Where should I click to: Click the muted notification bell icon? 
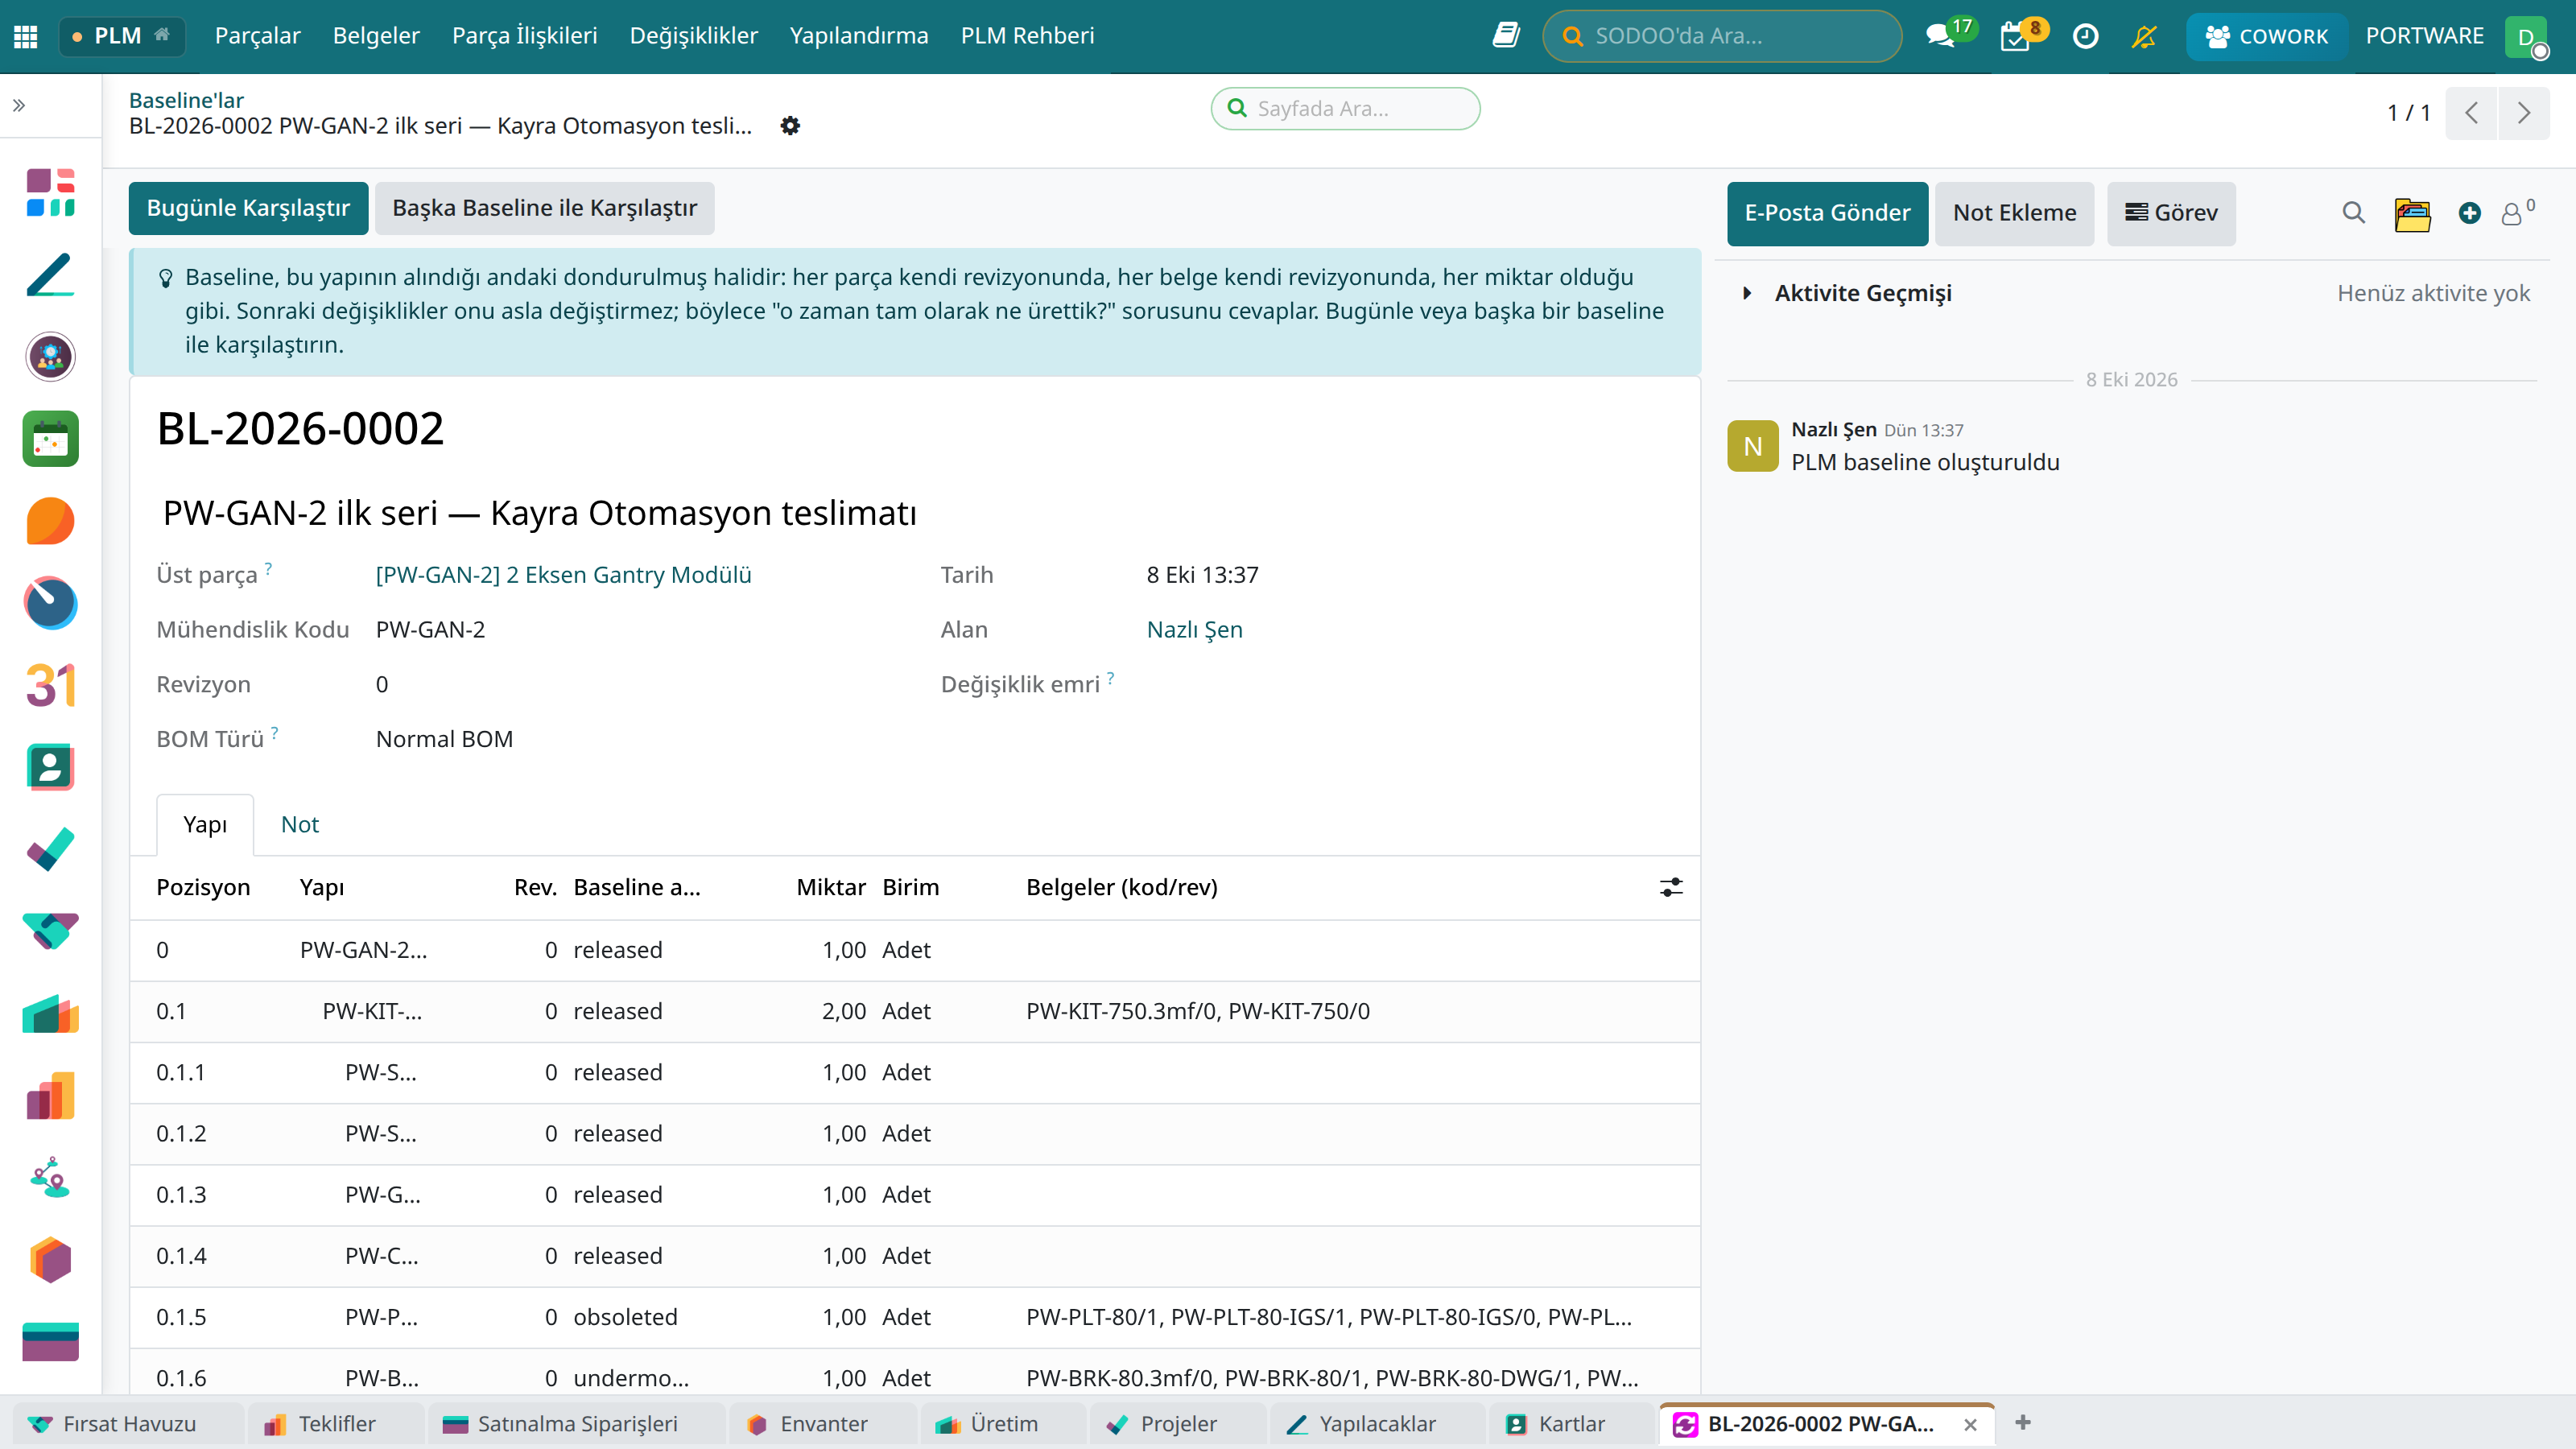tap(2144, 36)
